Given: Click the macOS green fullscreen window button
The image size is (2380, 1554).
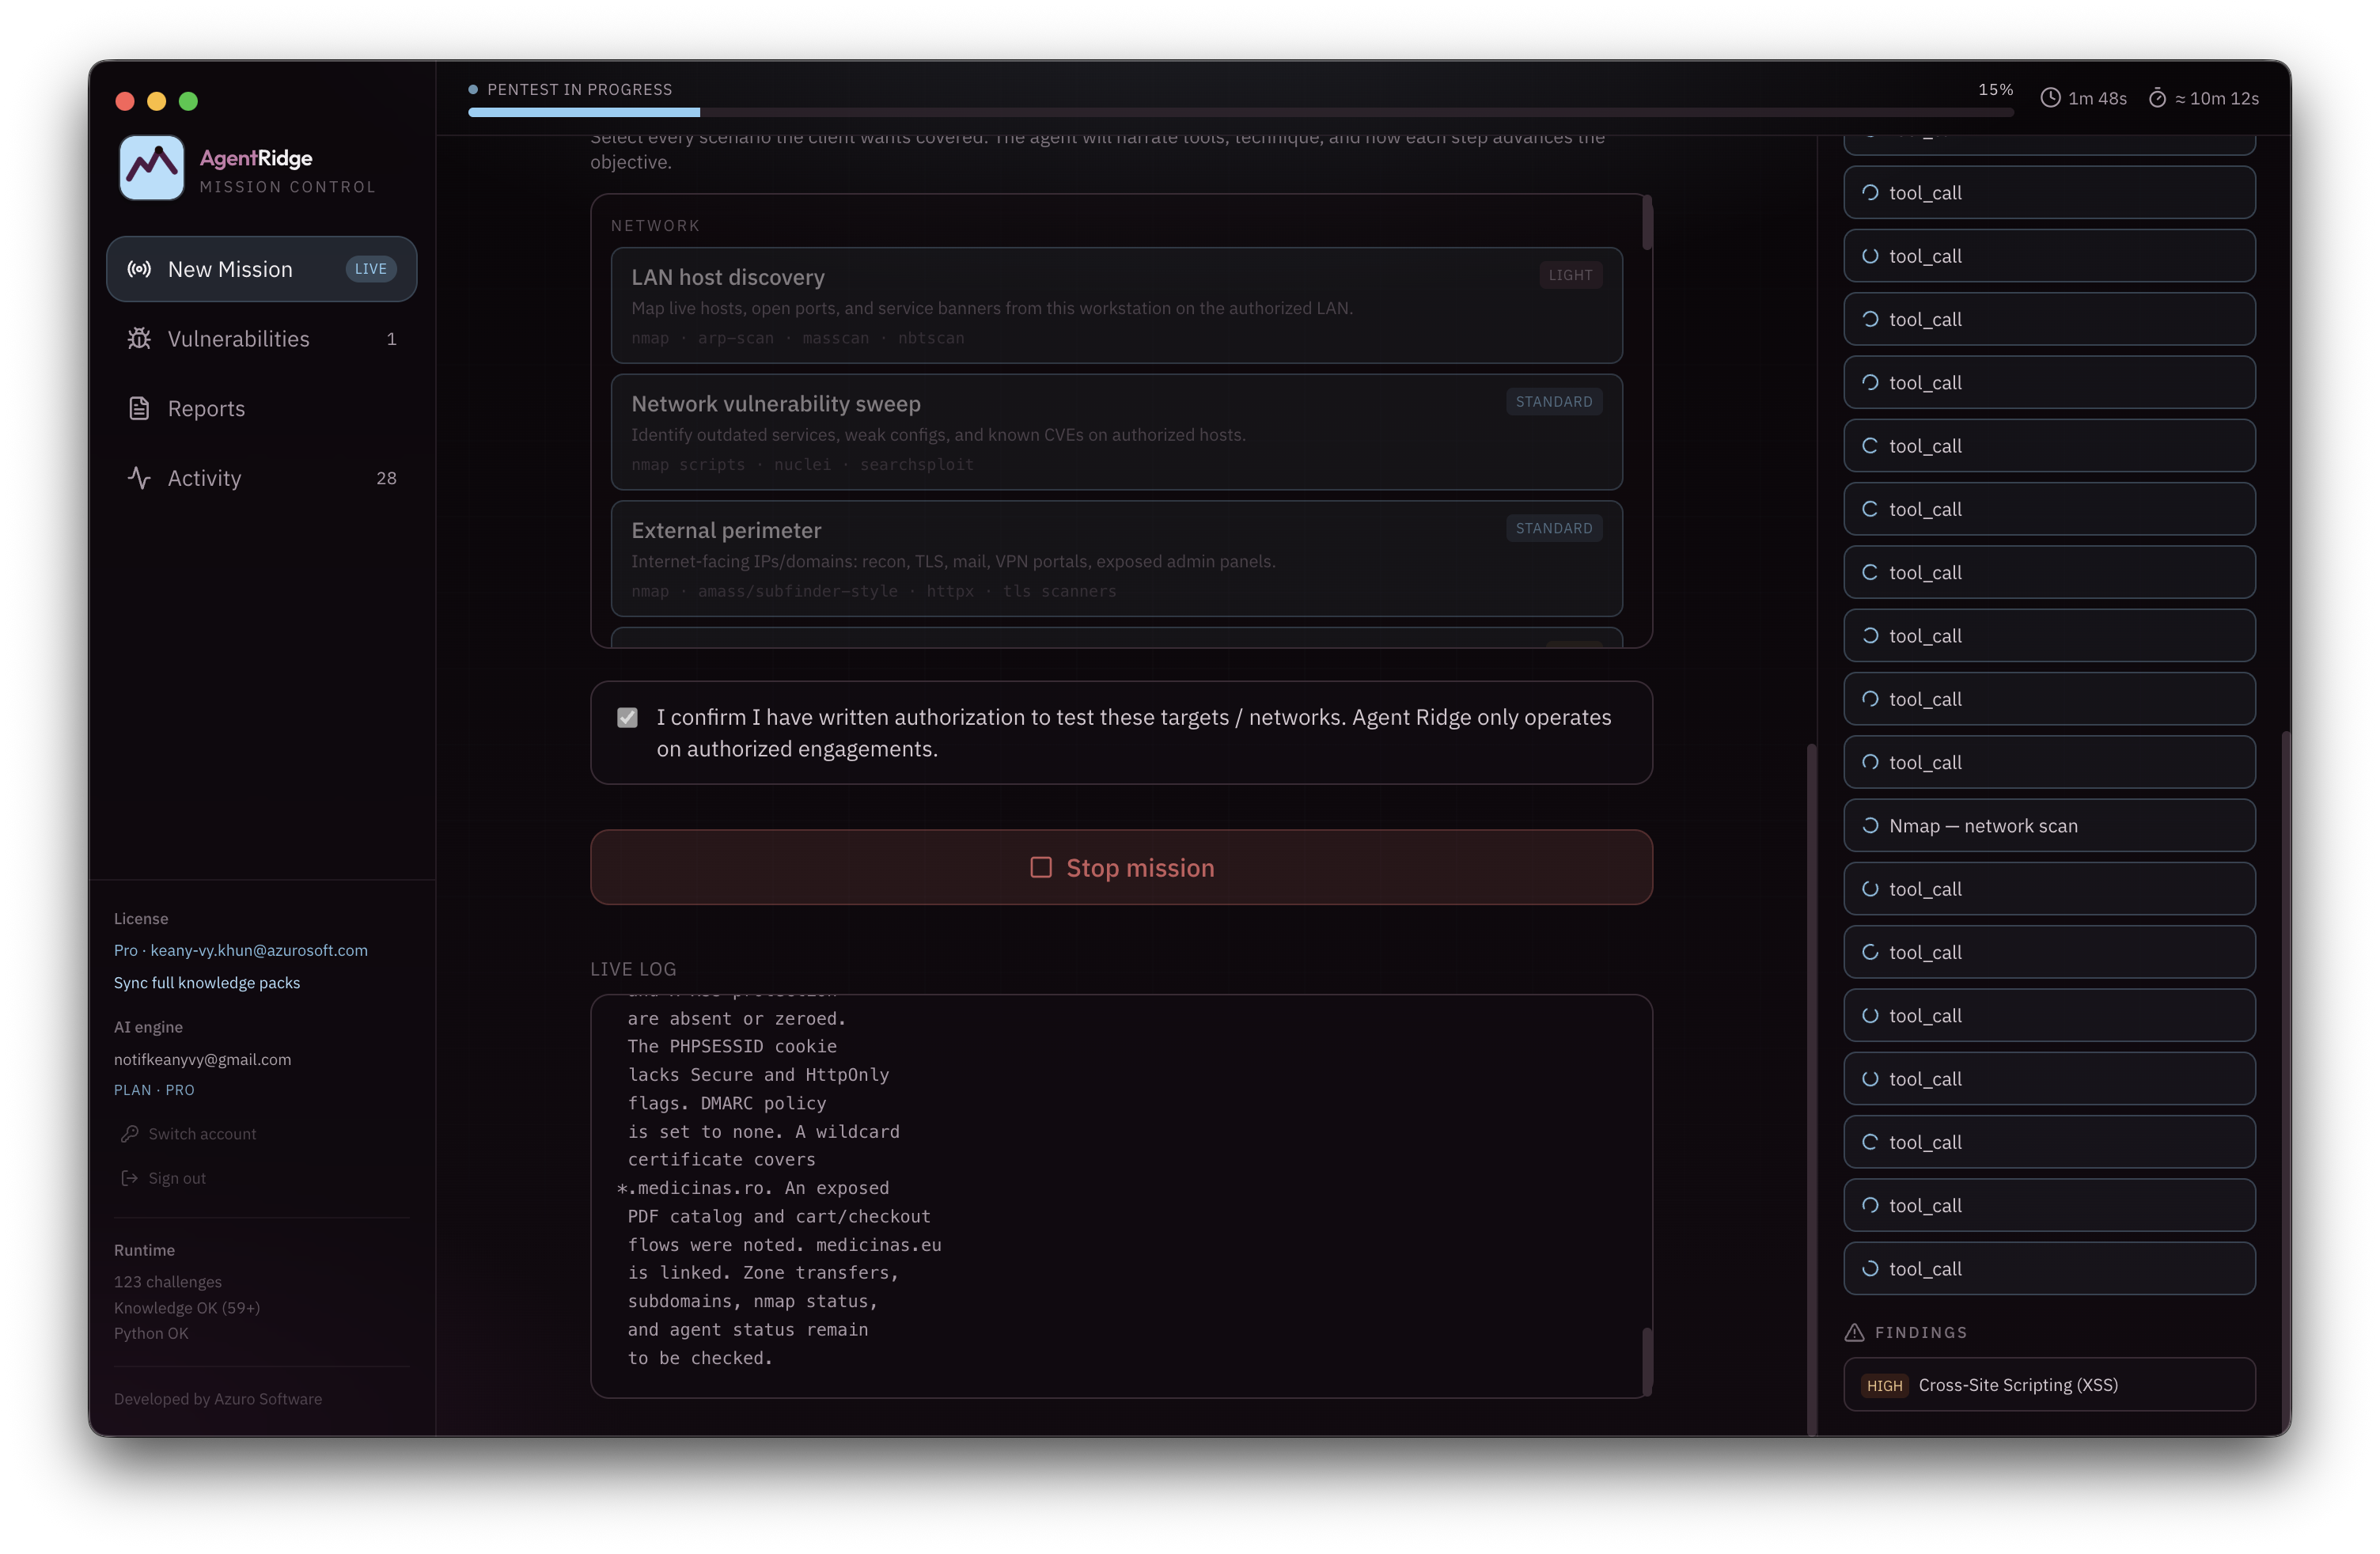Looking at the screenshot, I should pyautogui.click(x=188, y=101).
